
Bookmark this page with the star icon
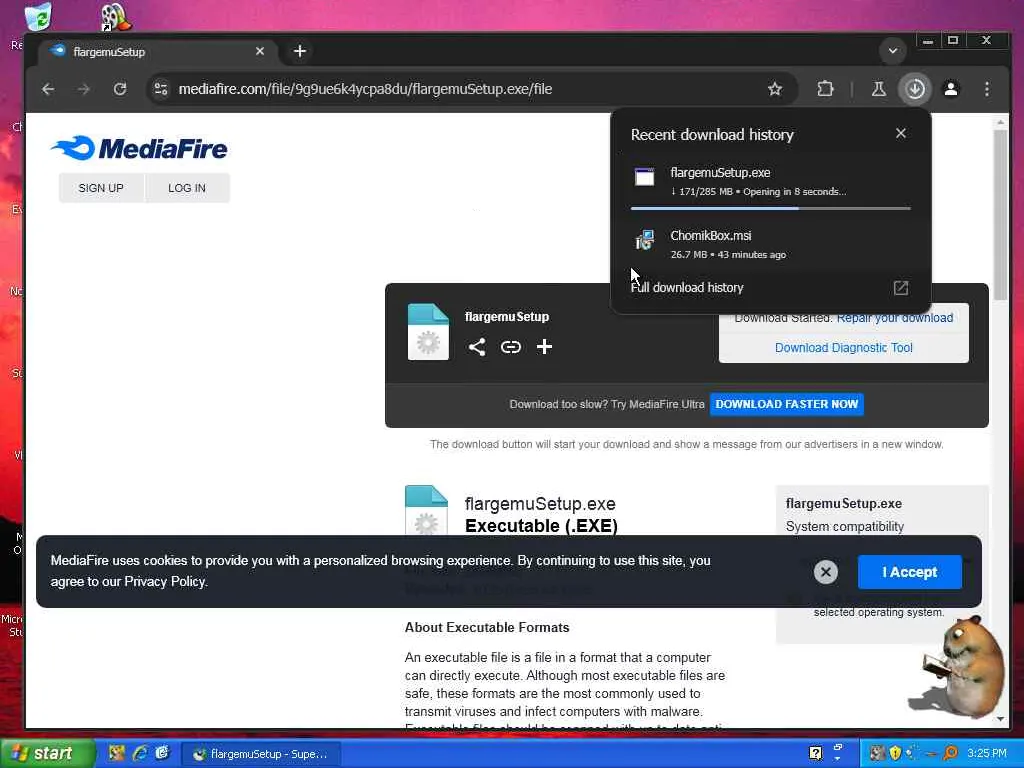pyautogui.click(x=775, y=89)
